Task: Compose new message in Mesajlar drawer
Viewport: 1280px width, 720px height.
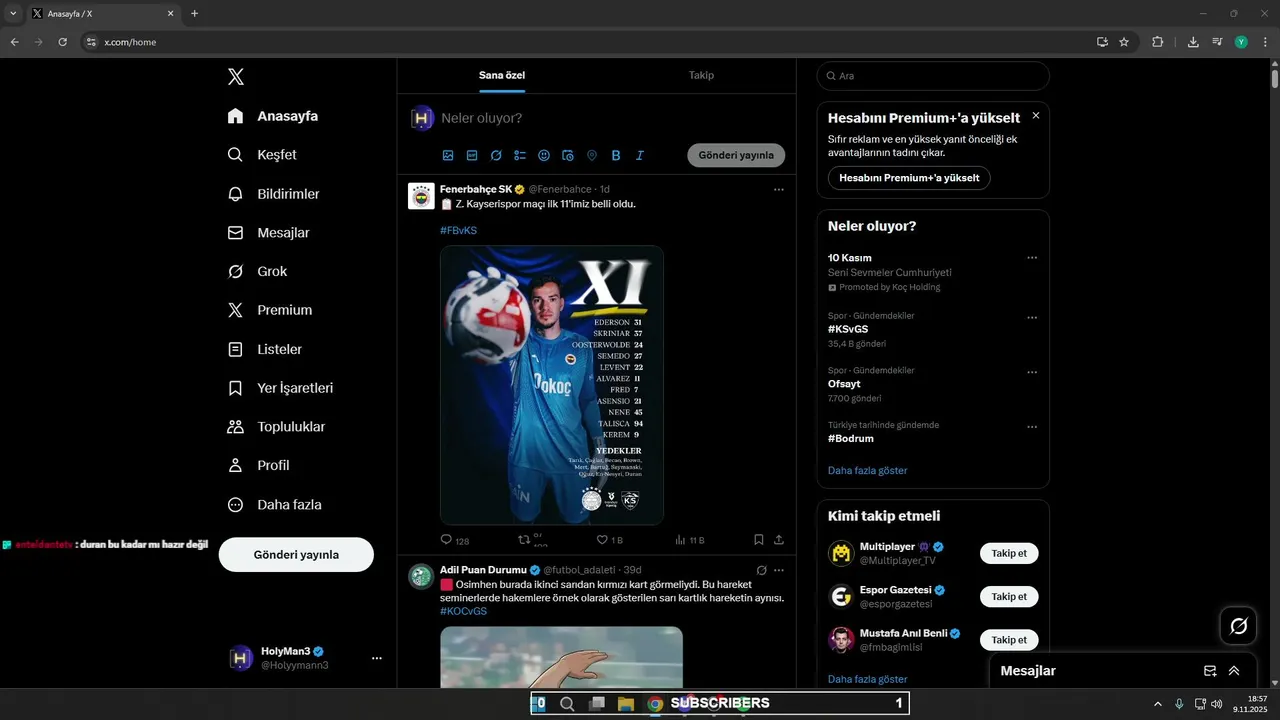Action: [1210, 671]
